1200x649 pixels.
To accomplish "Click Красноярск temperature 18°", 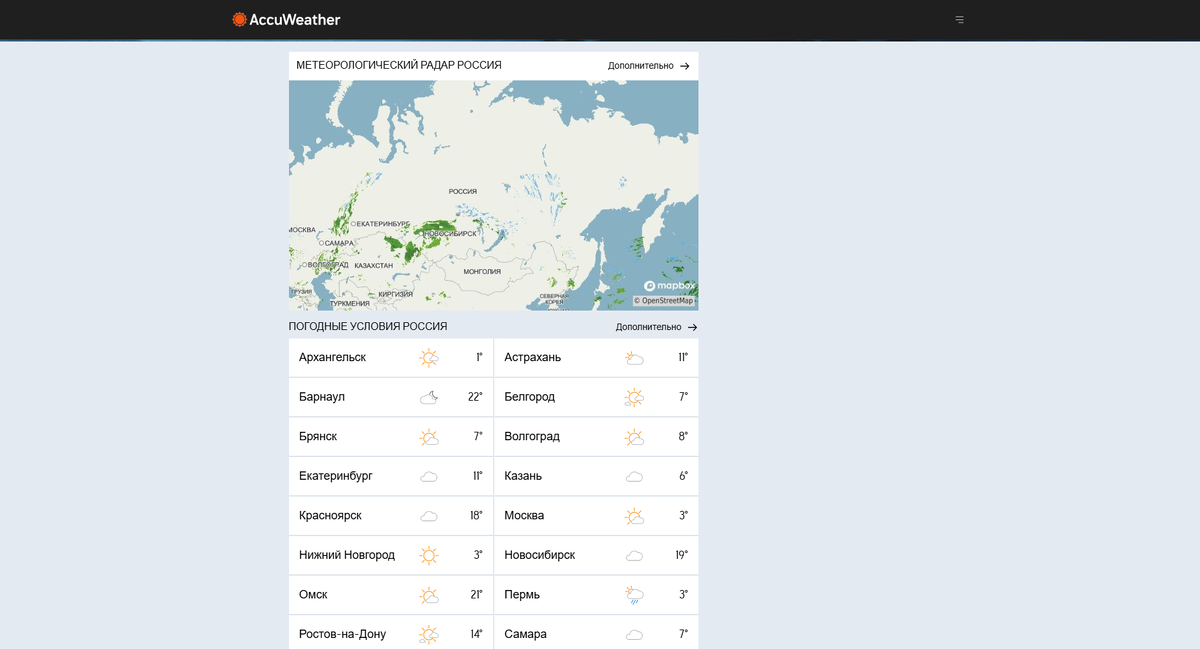I will (x=476, y=516).
